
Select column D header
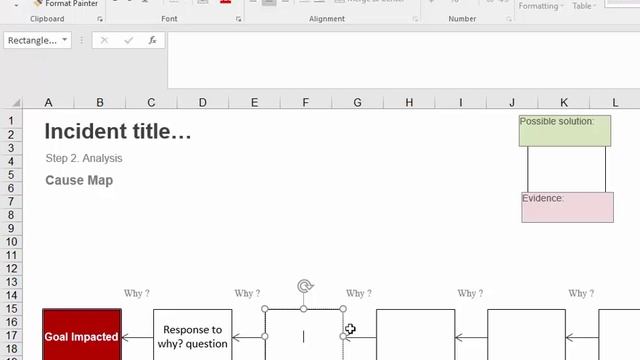click(x=202, y=102)
